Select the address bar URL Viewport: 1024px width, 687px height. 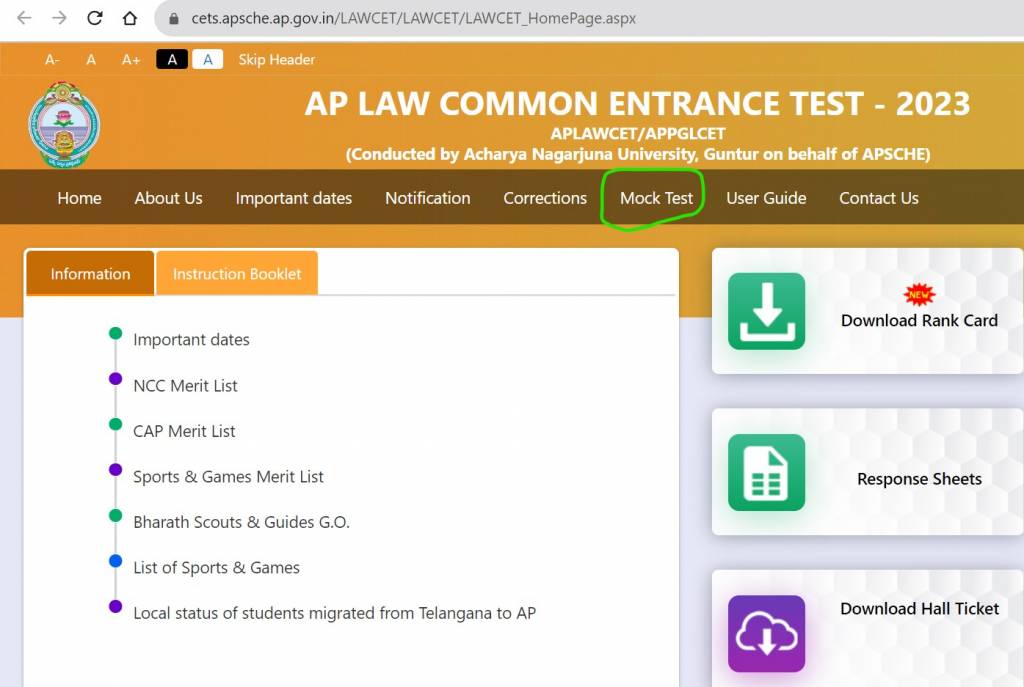coord(413,18)
